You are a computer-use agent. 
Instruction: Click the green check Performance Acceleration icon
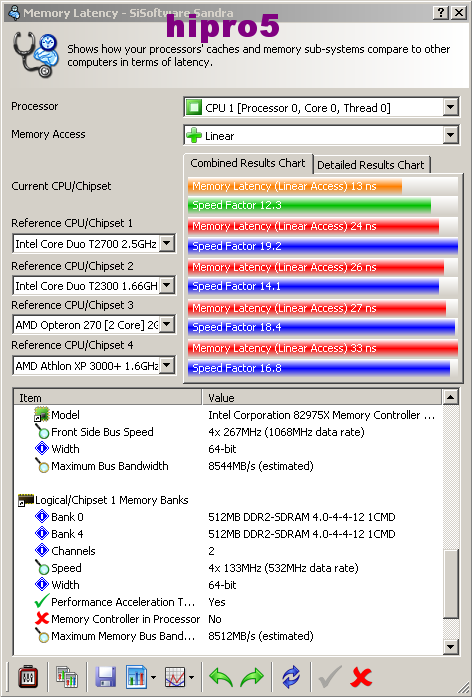tap(42, 601)
